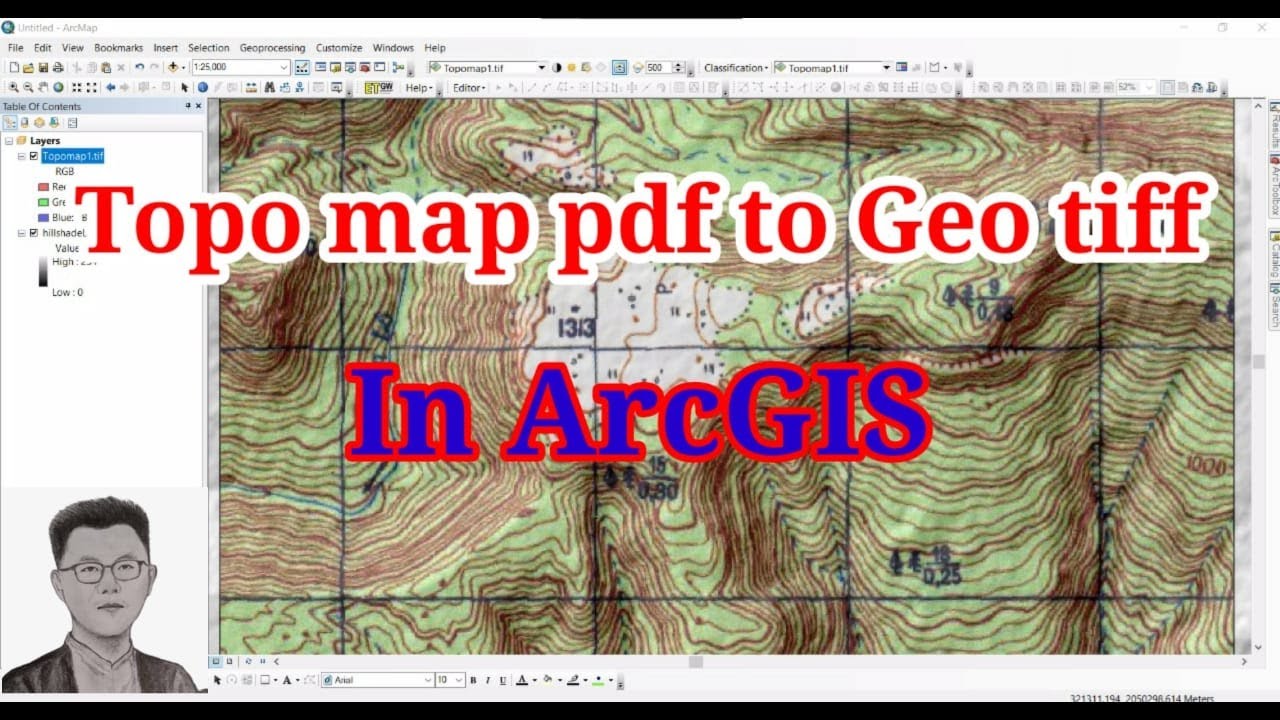Select the Identify tool
This screenshot has width=1280, height=720.
coord(203,88)
